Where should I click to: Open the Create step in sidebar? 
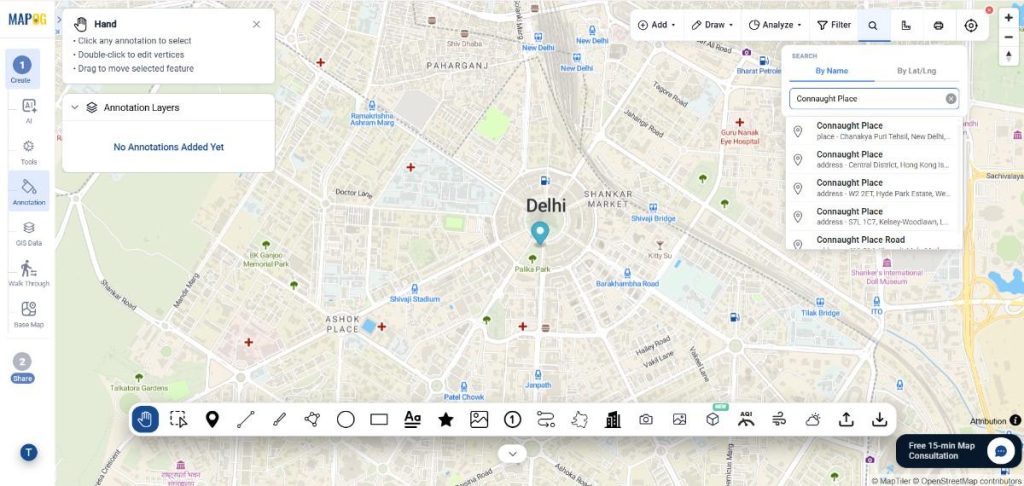[x=22, y=69]
